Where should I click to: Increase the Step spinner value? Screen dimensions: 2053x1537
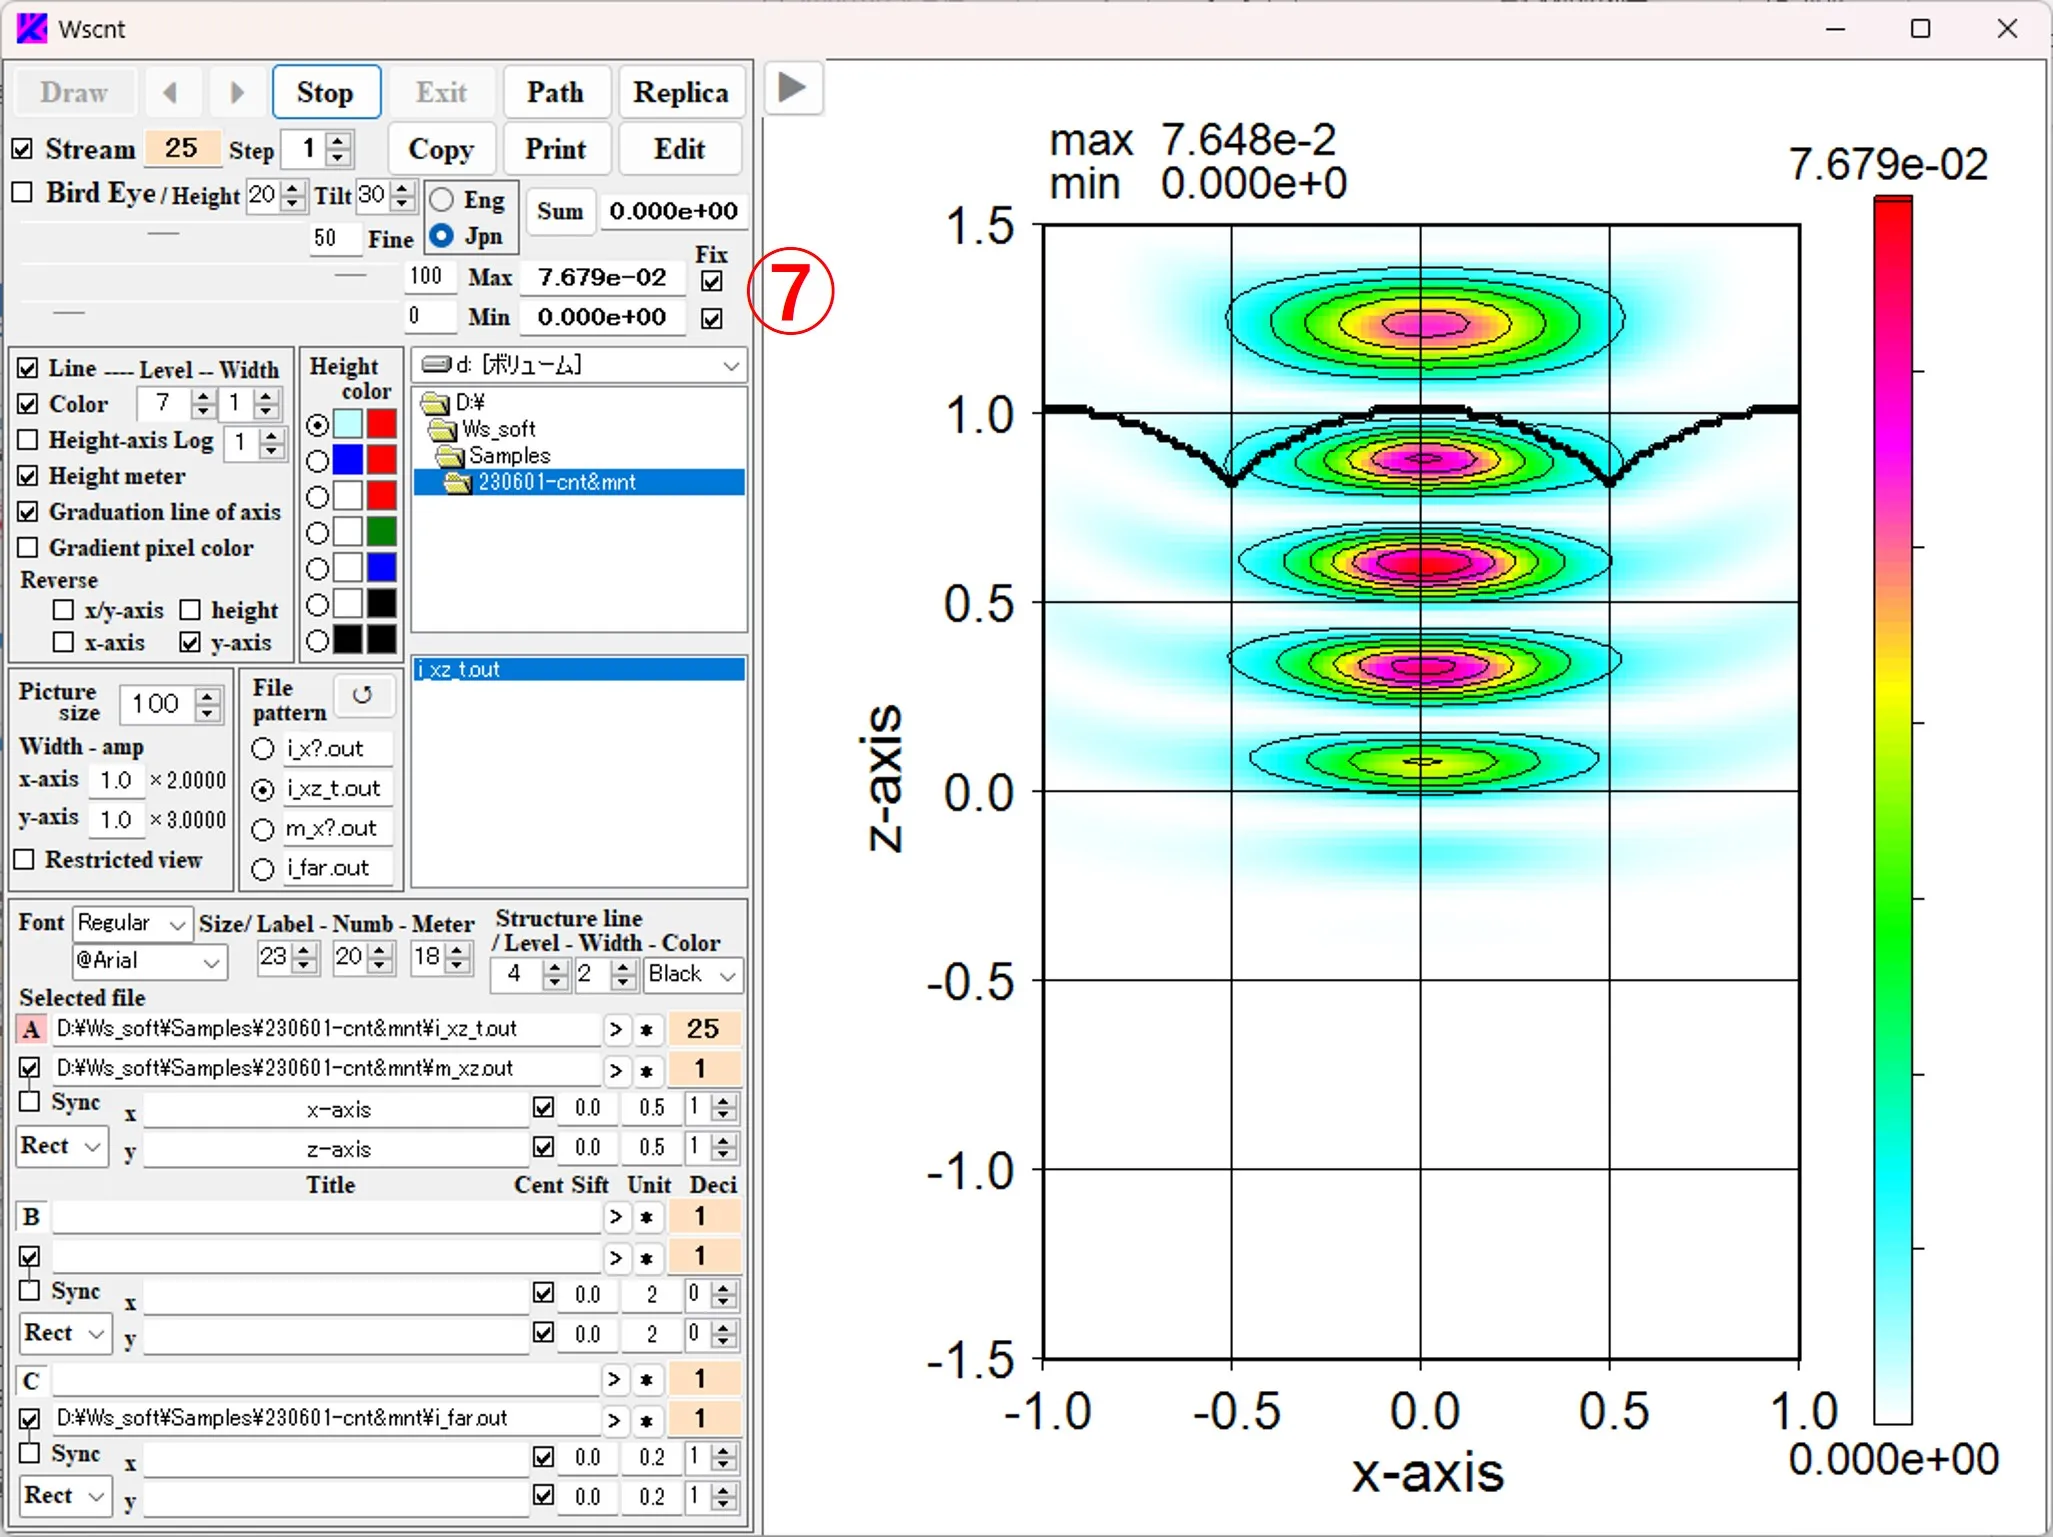[x=339, y=141]
